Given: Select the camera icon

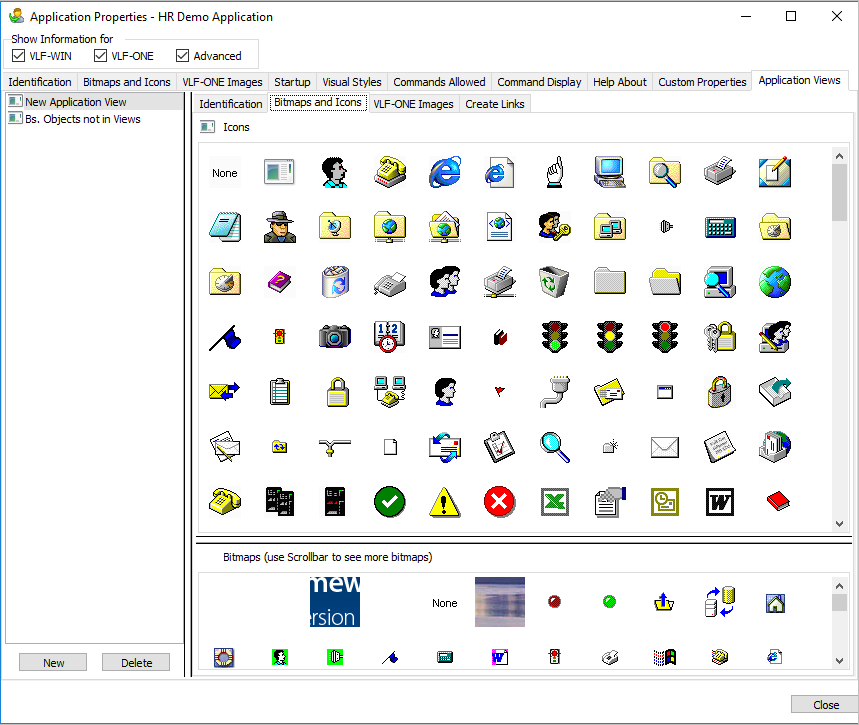Looking at the screenshot, I should point(335,337).
